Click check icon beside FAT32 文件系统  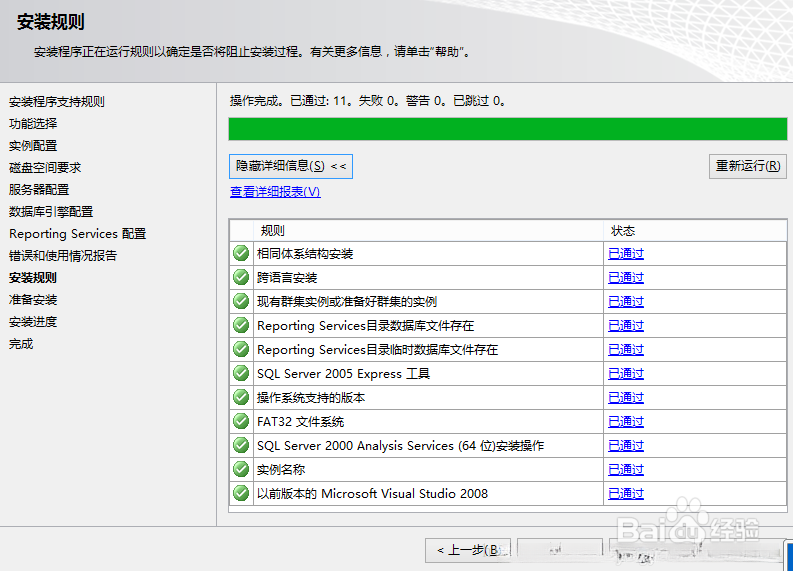pos(241,421)
